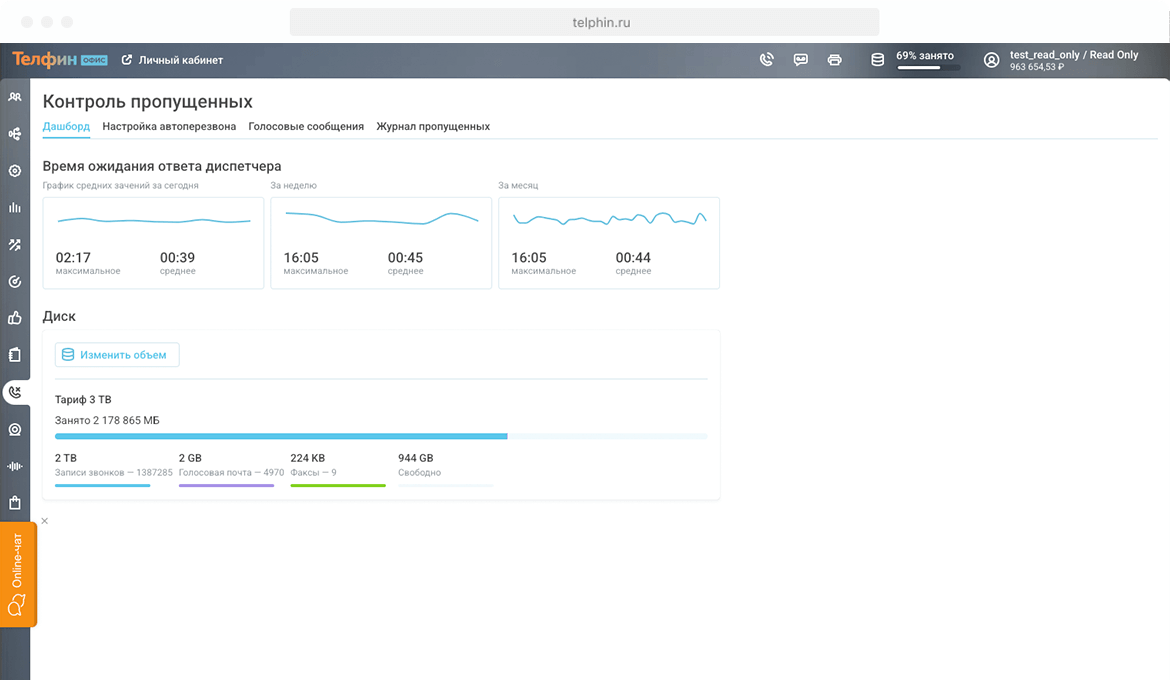Go to the Журнал пропущенных tab

(433, 127)
